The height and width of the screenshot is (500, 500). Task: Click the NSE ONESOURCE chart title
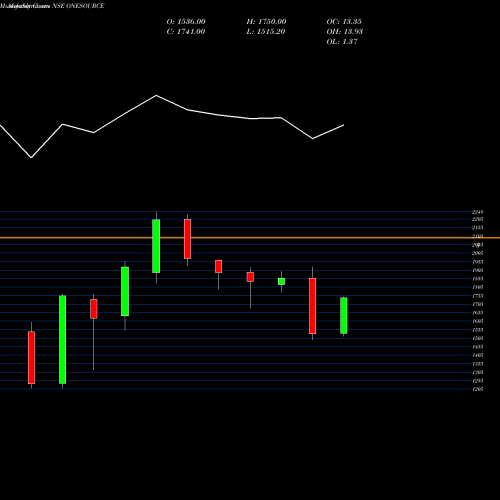click(x=78, y=6)
